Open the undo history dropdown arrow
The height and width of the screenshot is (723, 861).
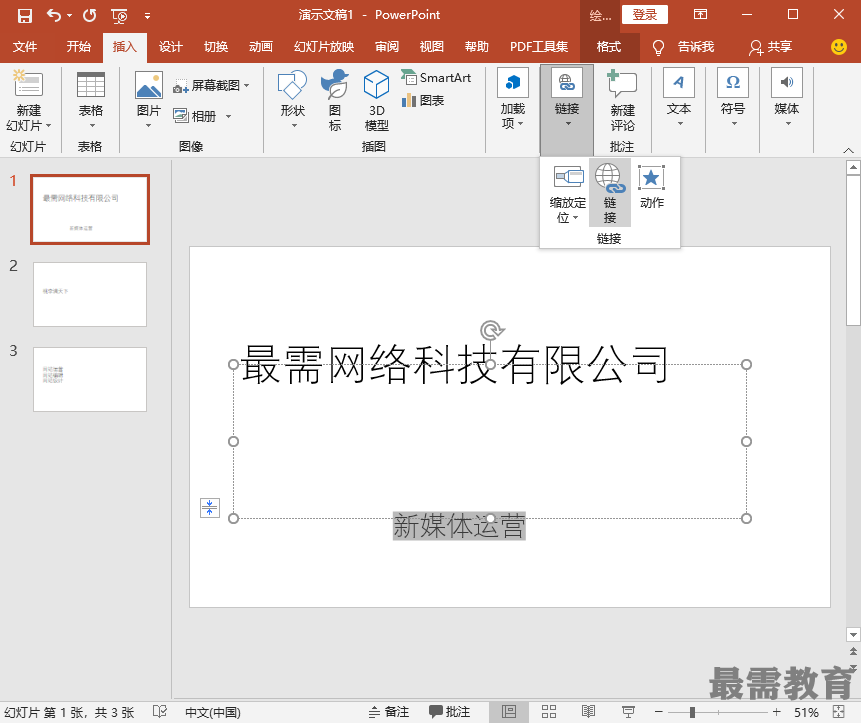pos(69,15)
